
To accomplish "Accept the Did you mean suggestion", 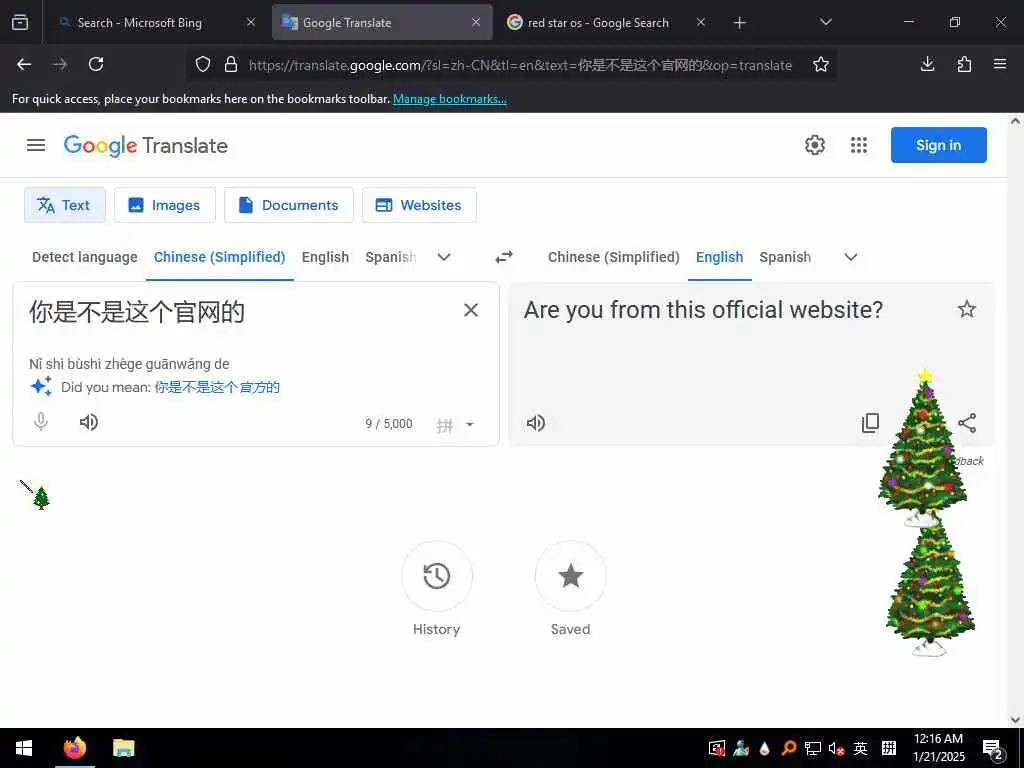I will (217, 387).
